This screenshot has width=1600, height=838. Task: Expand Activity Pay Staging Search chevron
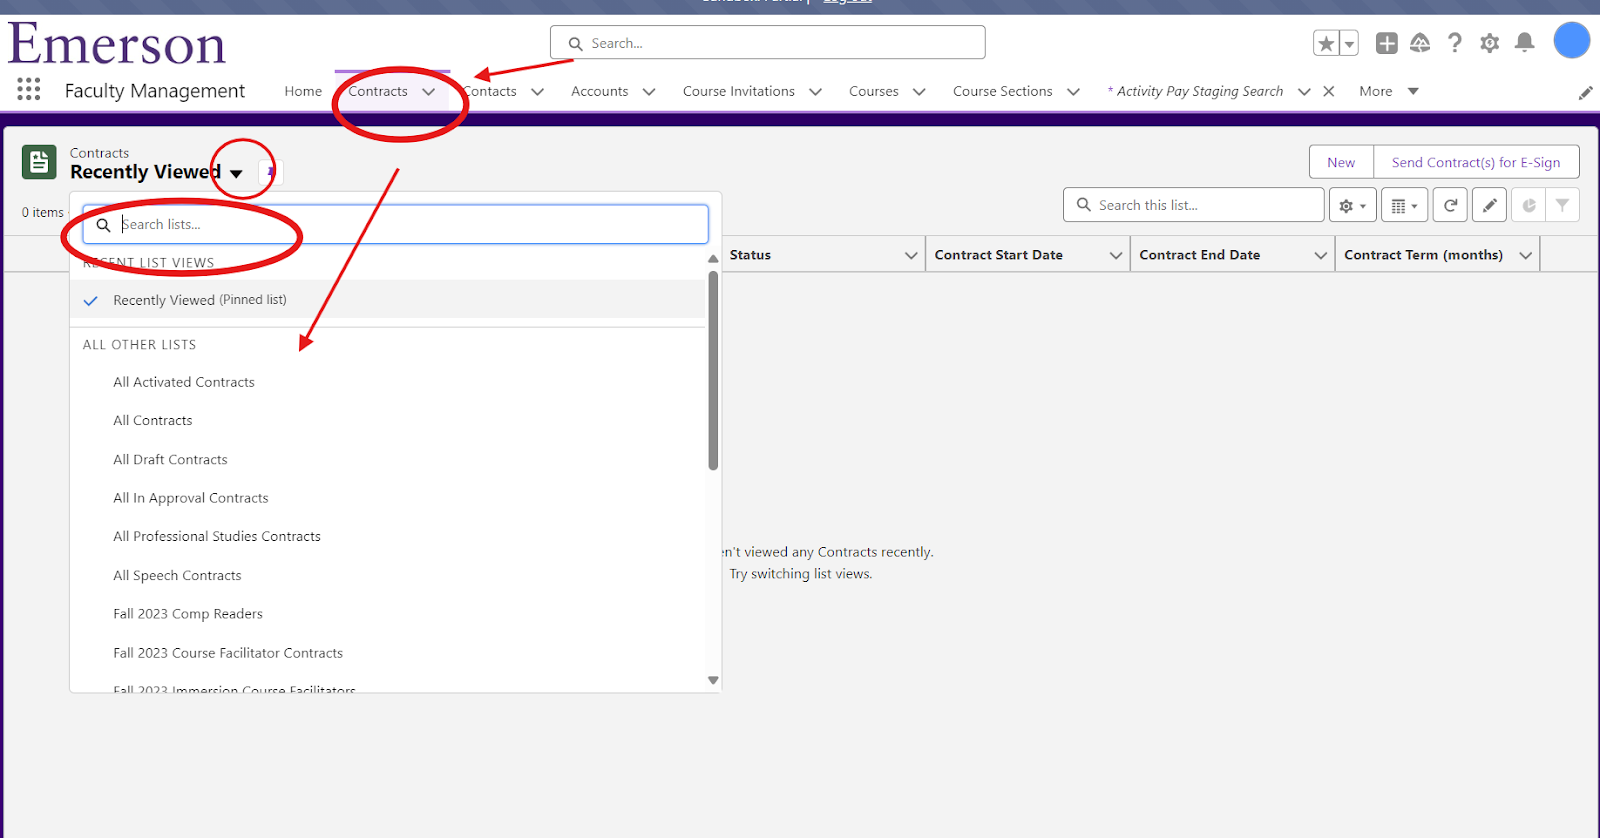pyautogui.click(x=1304, y=92)
